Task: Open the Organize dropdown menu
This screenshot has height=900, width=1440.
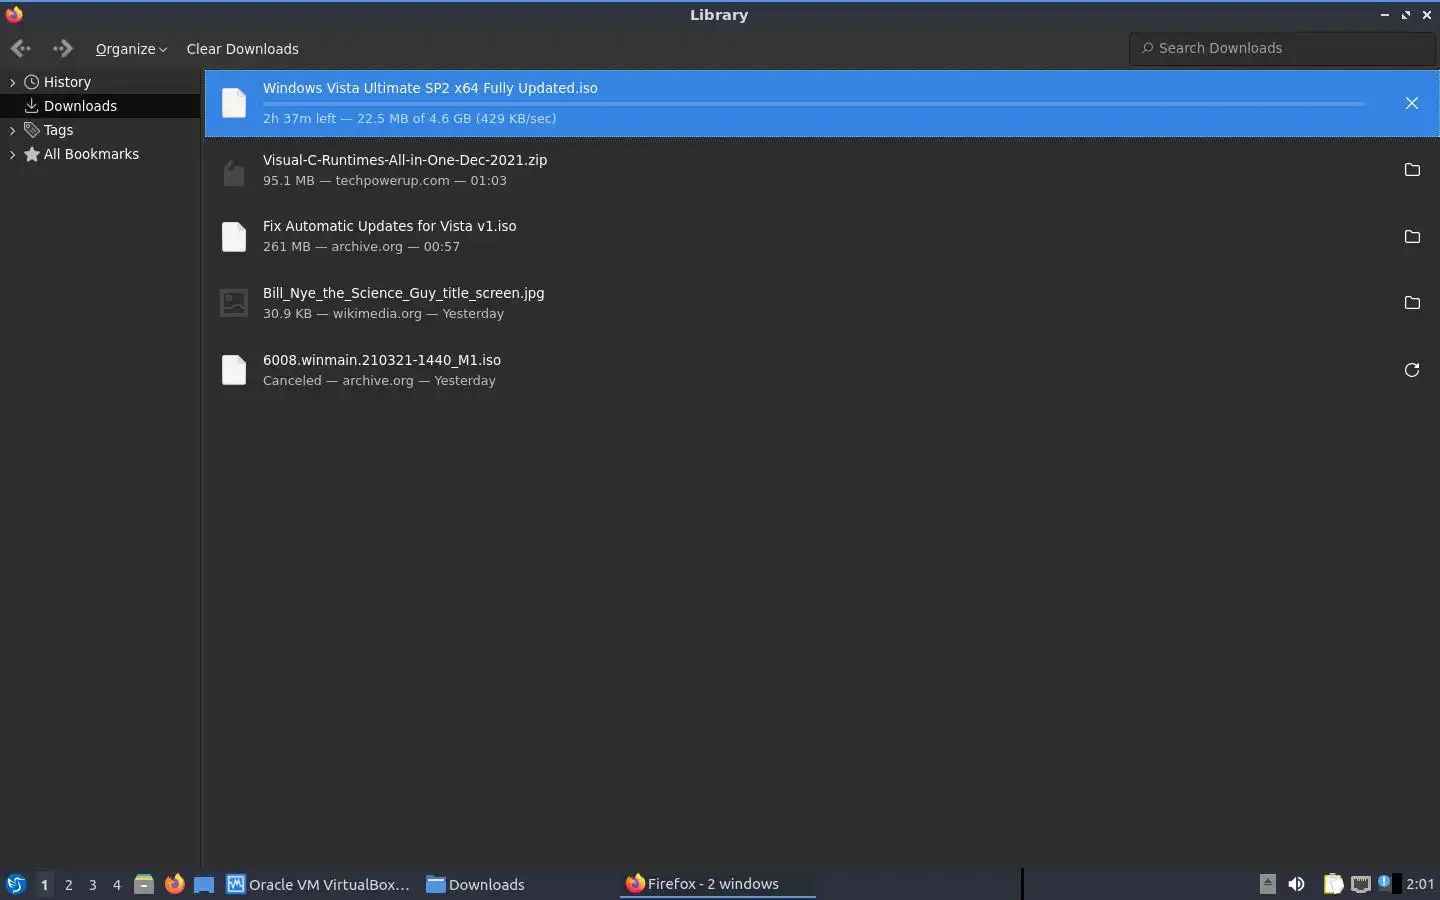Action: coord(131,49)
